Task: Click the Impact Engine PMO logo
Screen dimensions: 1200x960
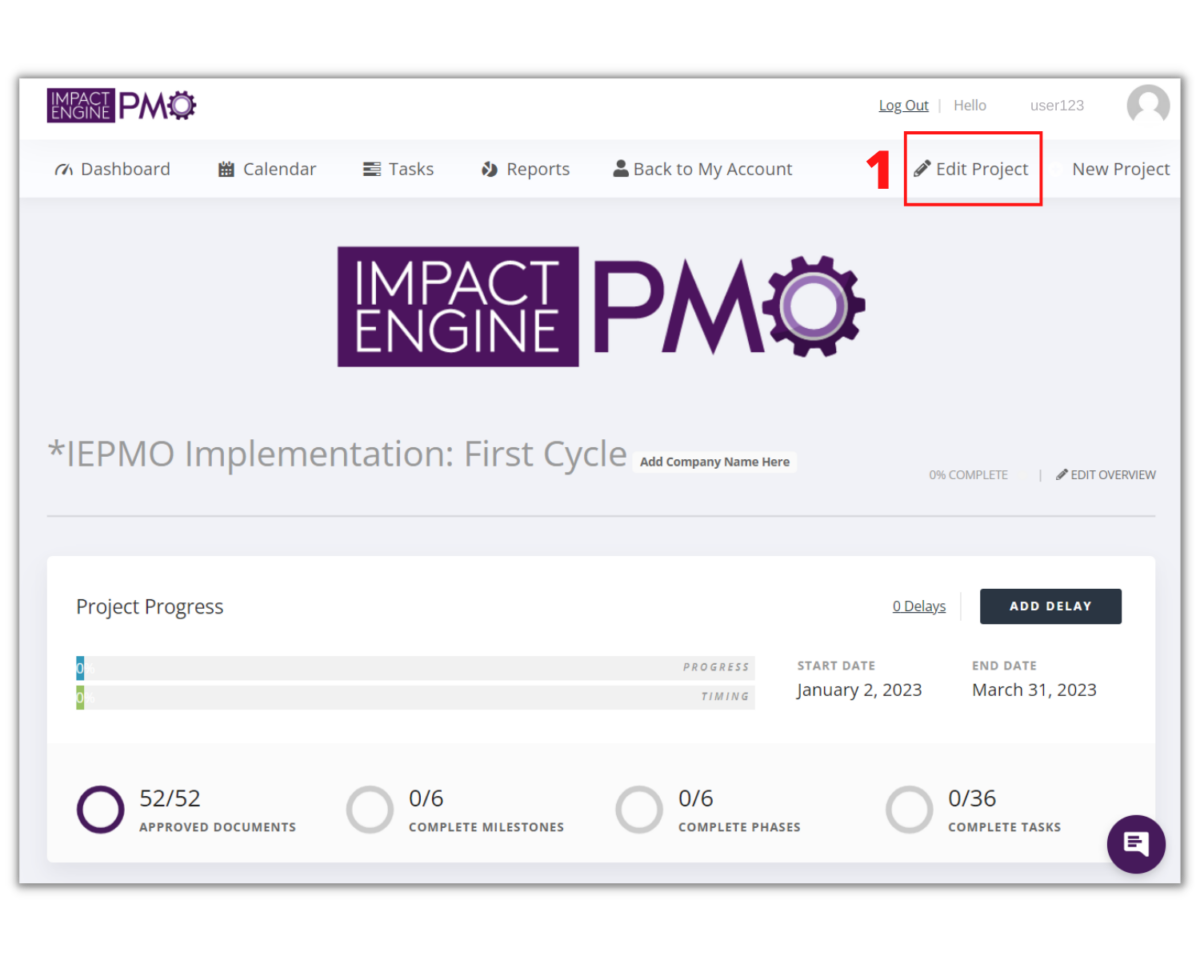Action: 121,104
